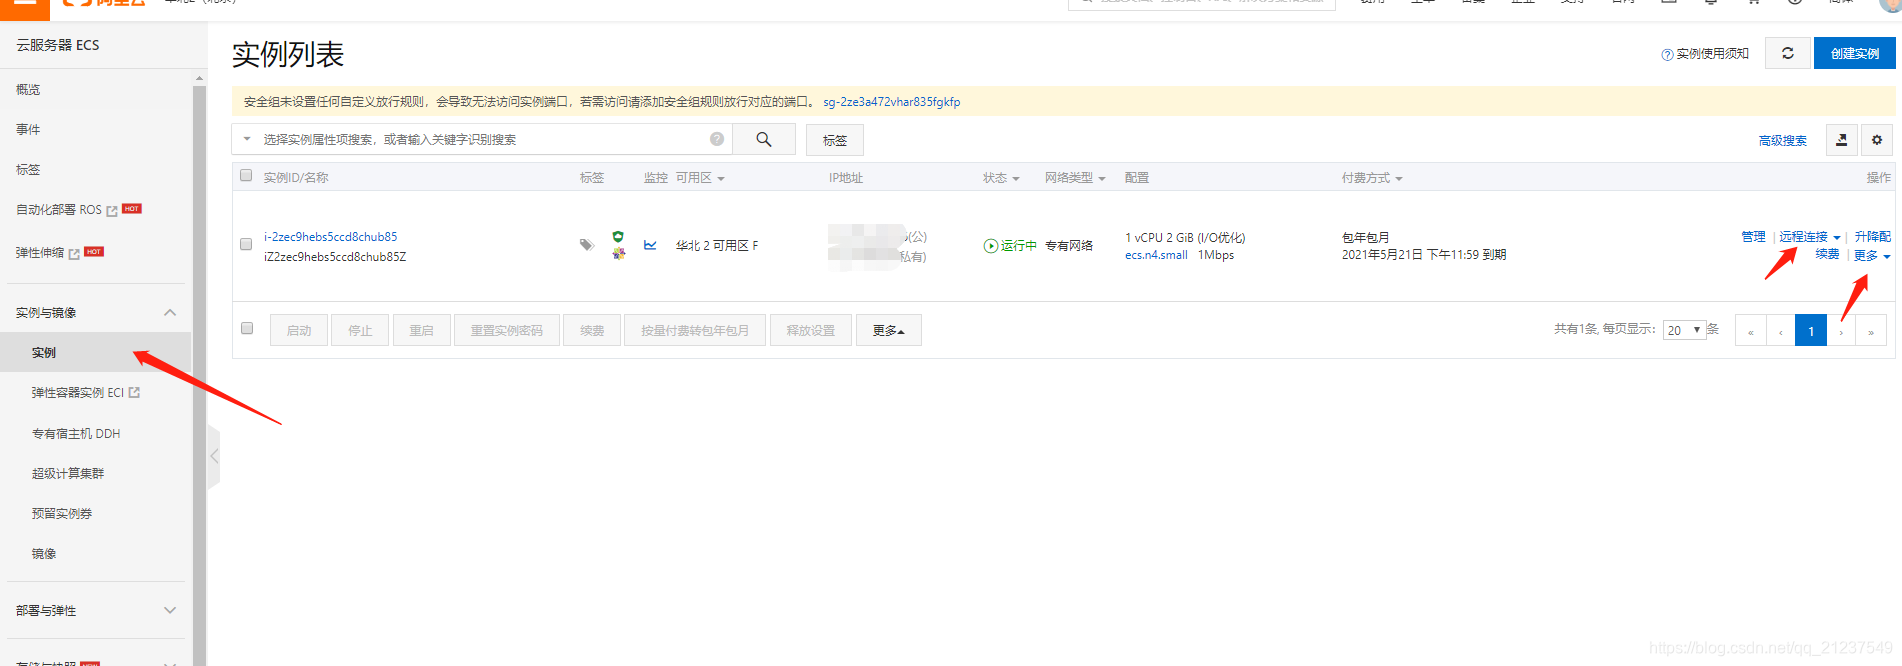Image resolution: width=1902 pixels, height=666 pixels.
Task: Click the 停止 batch button
Action: [x=360, y=330]
